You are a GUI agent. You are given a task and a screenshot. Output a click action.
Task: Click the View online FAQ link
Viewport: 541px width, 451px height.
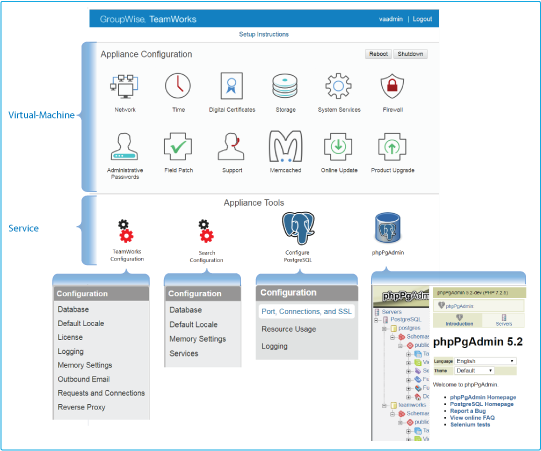click(x=472, y=418)
